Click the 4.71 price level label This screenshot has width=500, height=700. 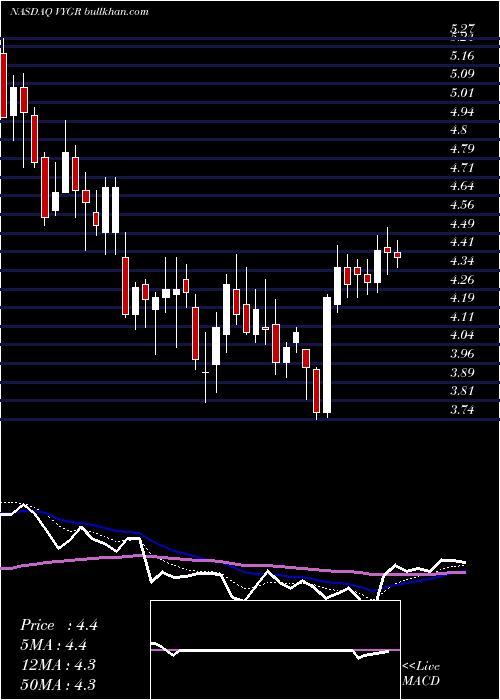pyautogui.click(x=462, y=167)
